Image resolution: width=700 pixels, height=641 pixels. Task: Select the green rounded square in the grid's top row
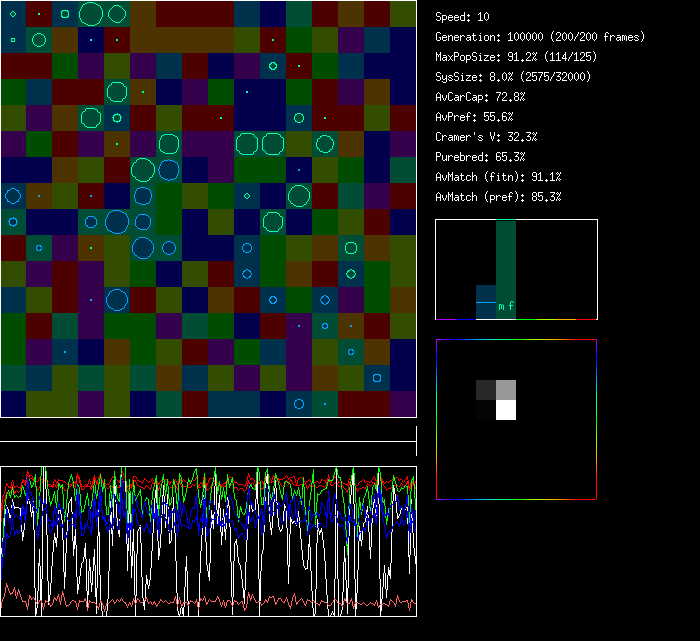tap(65, 14)
